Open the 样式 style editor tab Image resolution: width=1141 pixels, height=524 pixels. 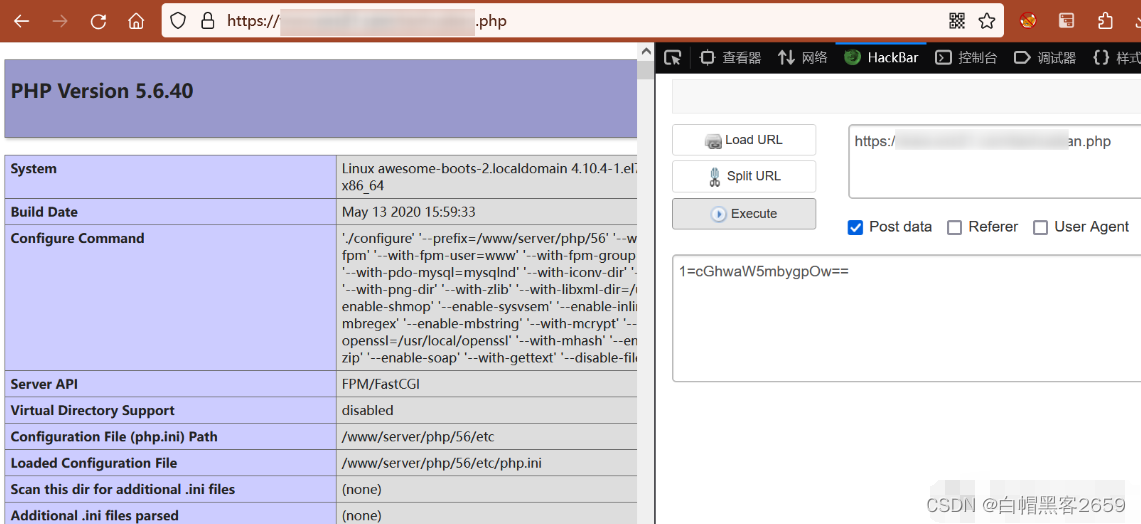(x=1117, y=57)
